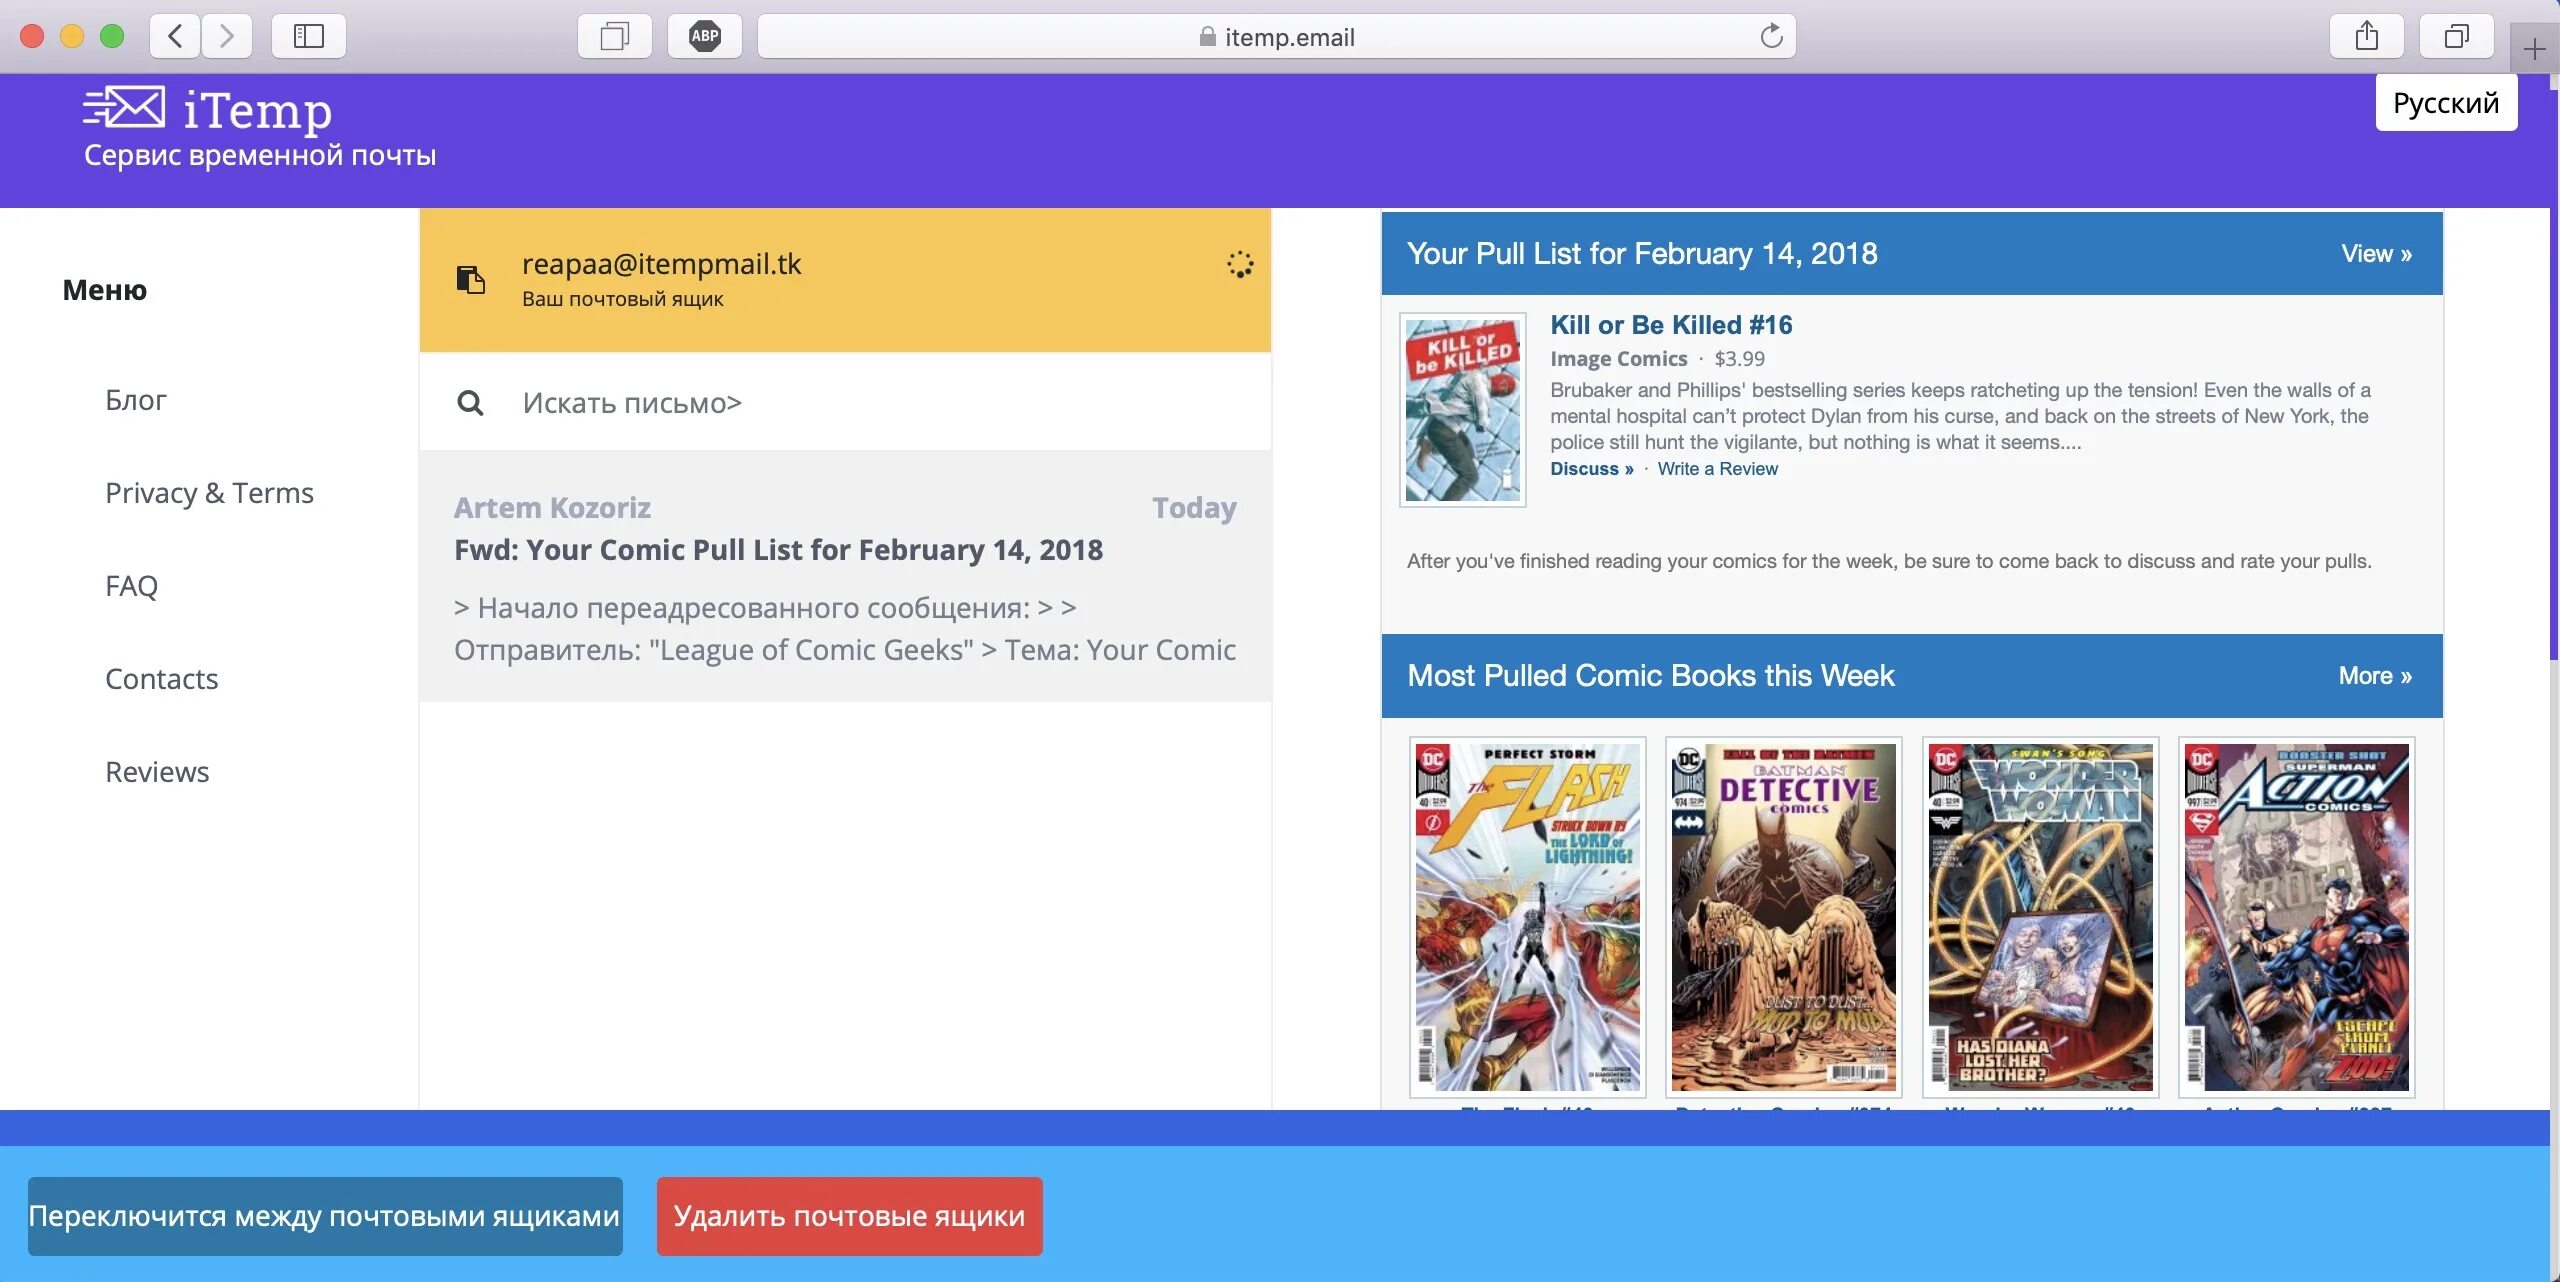Click Contacts menu item in sidebar
The image size is (2560, 1282).
pyautogui.click(x=162, y=677)
